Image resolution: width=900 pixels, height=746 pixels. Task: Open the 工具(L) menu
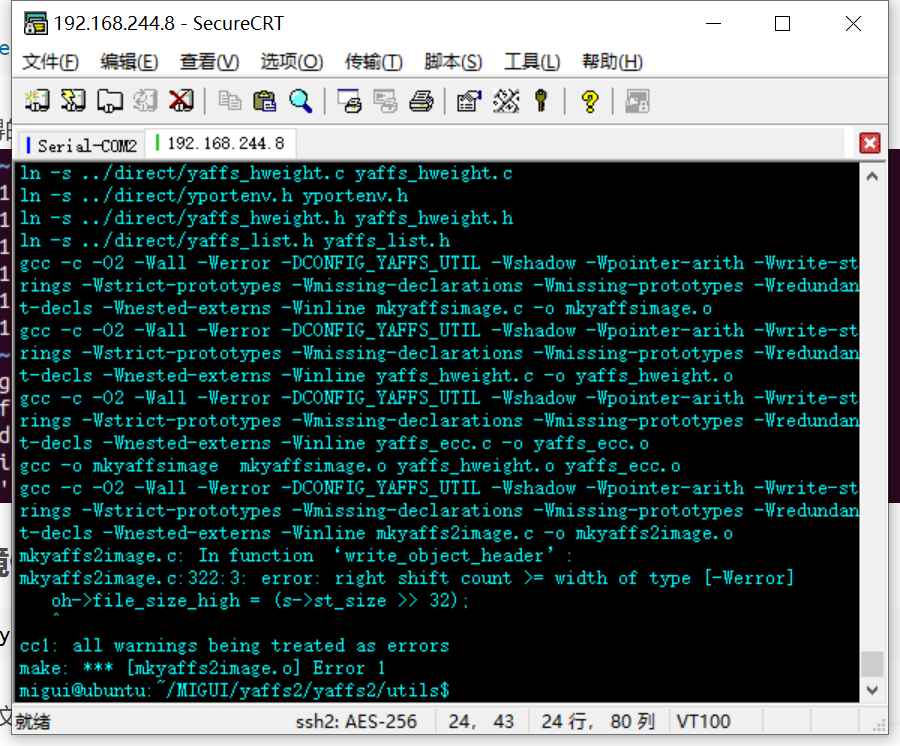(x=532, y=61)
